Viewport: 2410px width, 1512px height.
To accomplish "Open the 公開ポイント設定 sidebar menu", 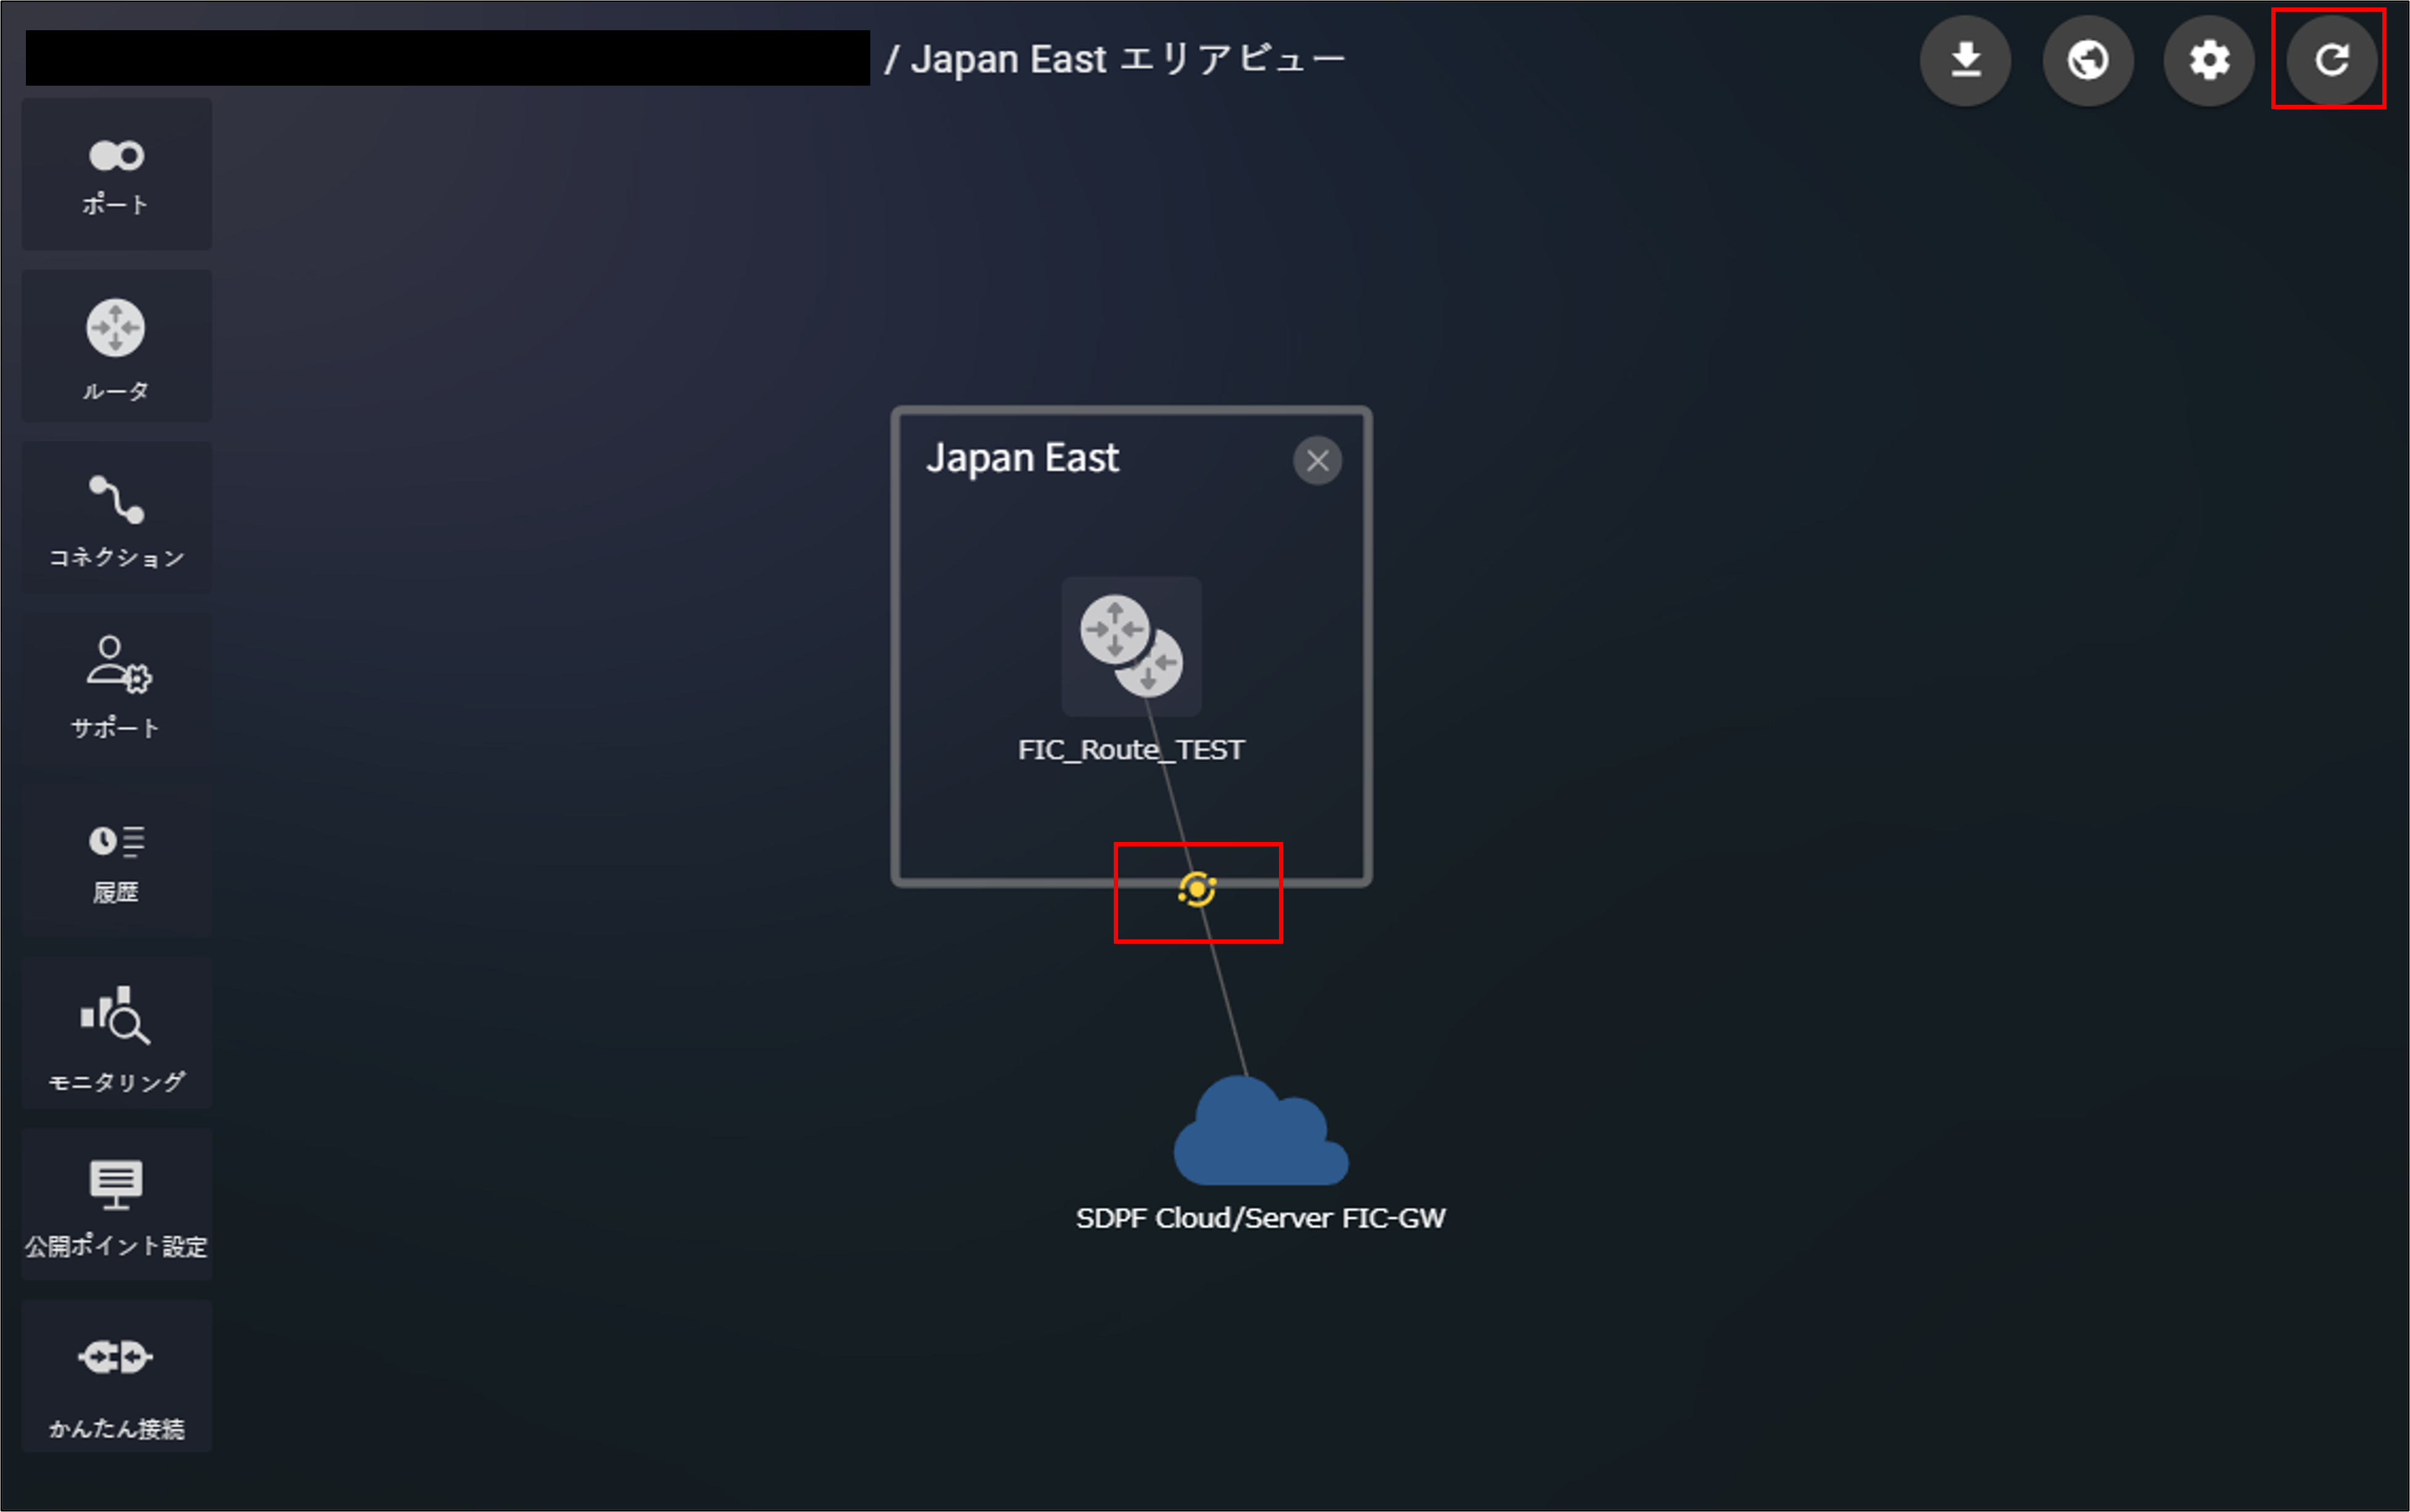I will [116, 1205].
